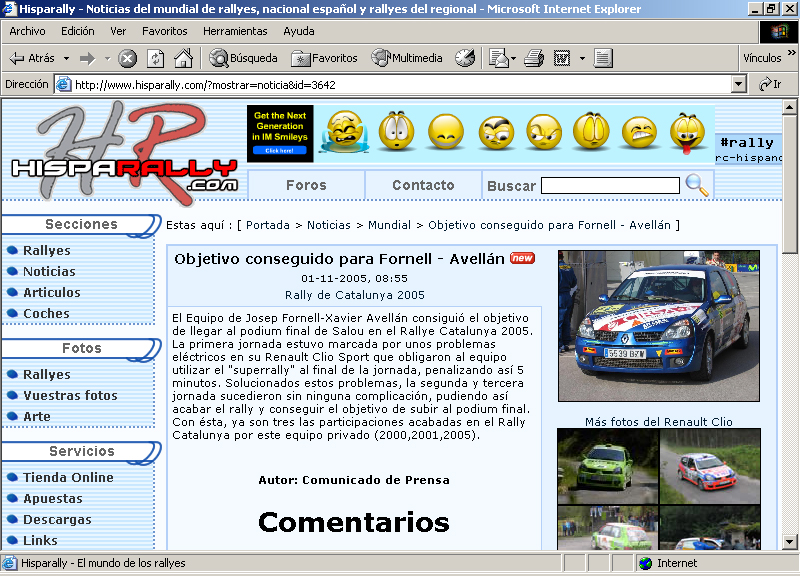
Task: Open Rallyes under Fotos
Action: 47,374
